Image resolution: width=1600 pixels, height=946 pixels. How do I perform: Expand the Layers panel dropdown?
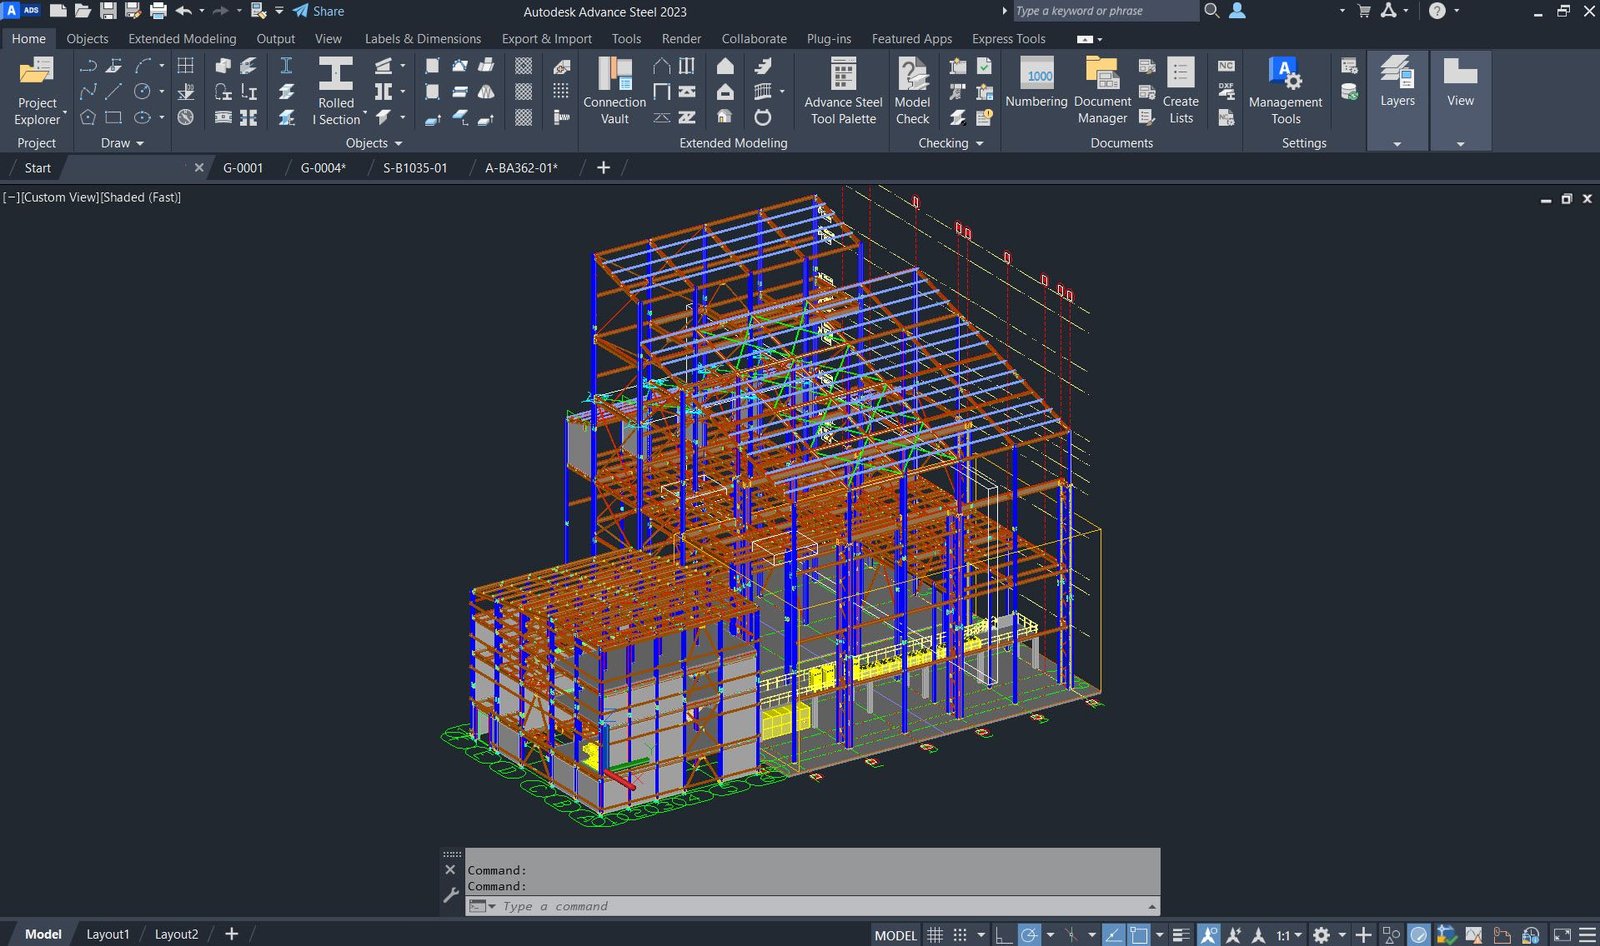coord(1397,144)
